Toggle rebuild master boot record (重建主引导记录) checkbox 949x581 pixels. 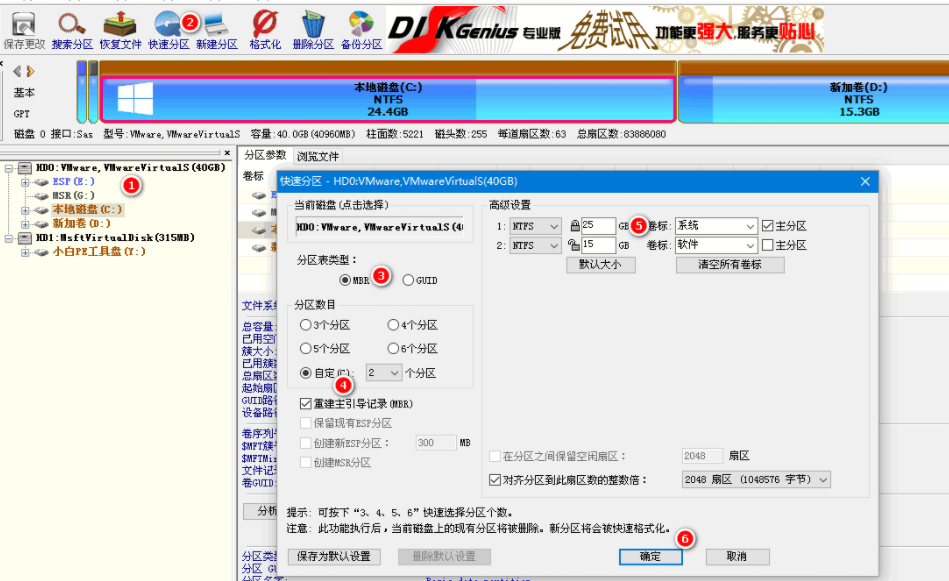(x=306, y=404)
